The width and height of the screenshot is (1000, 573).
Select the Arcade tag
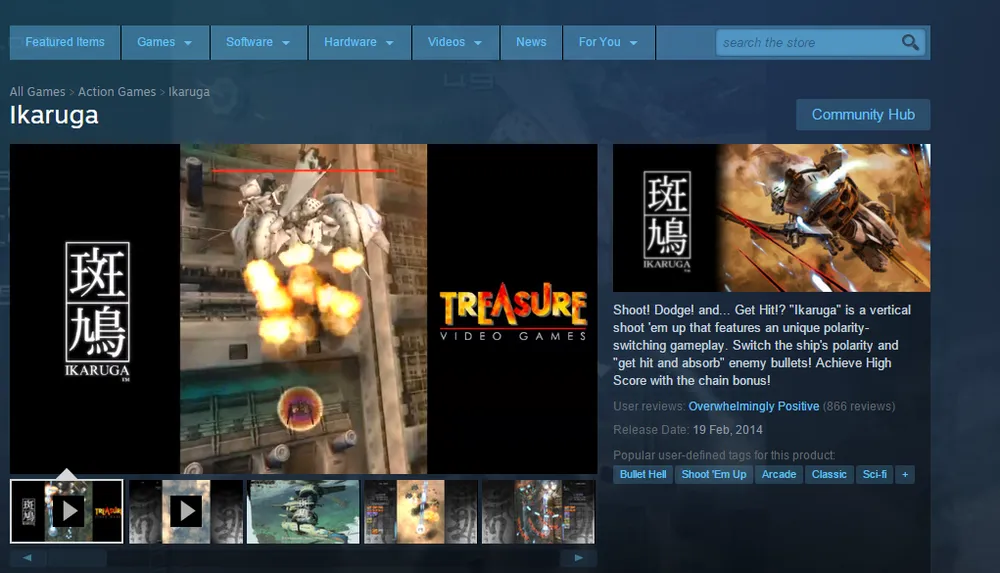pos(779,474)
